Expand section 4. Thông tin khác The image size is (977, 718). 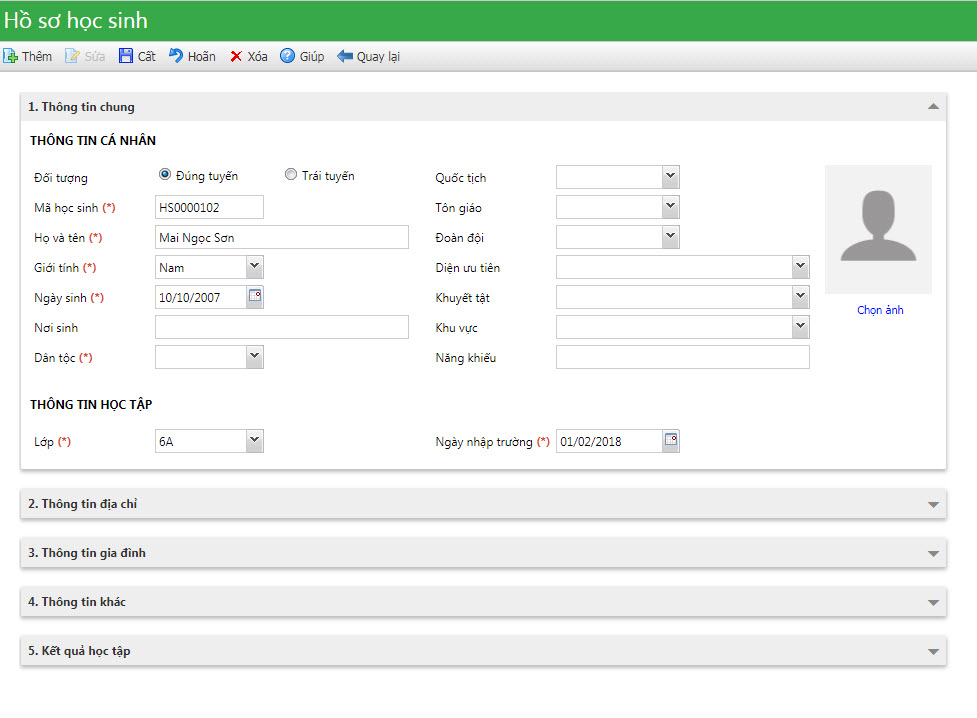pyautogui.click(x=933, y=602)
